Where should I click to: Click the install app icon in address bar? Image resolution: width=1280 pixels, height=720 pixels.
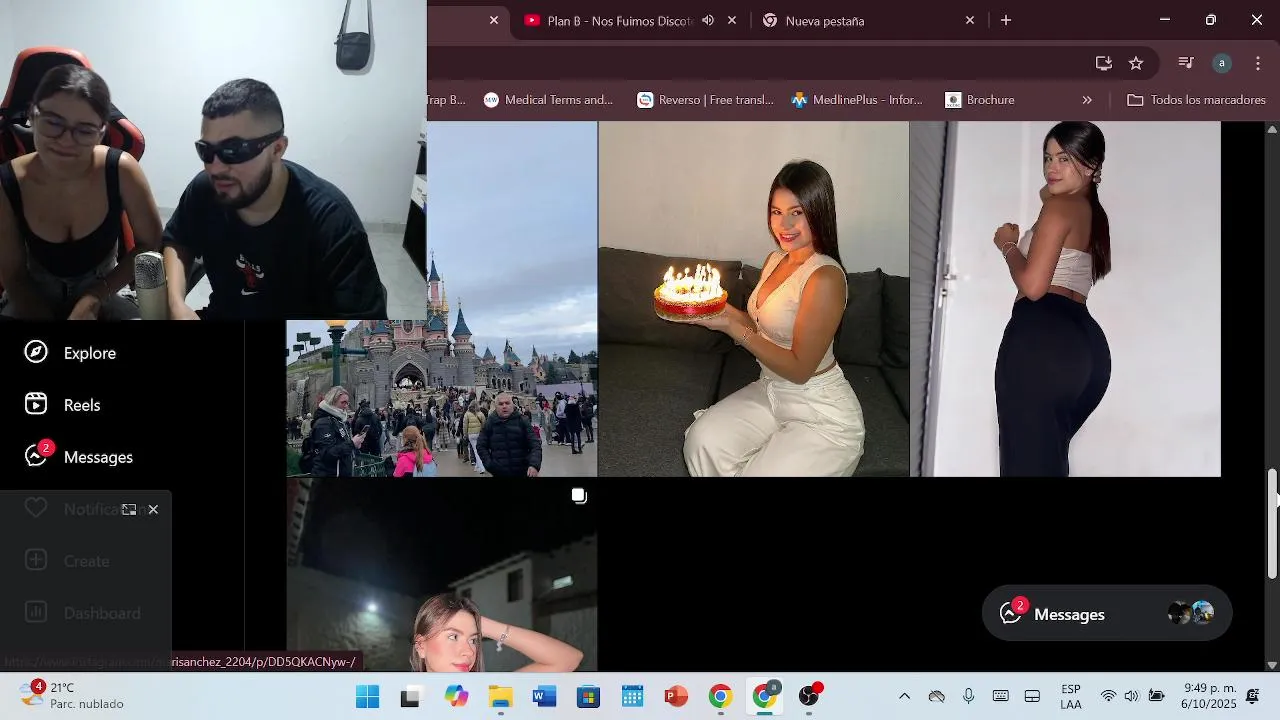point(1104,63)
